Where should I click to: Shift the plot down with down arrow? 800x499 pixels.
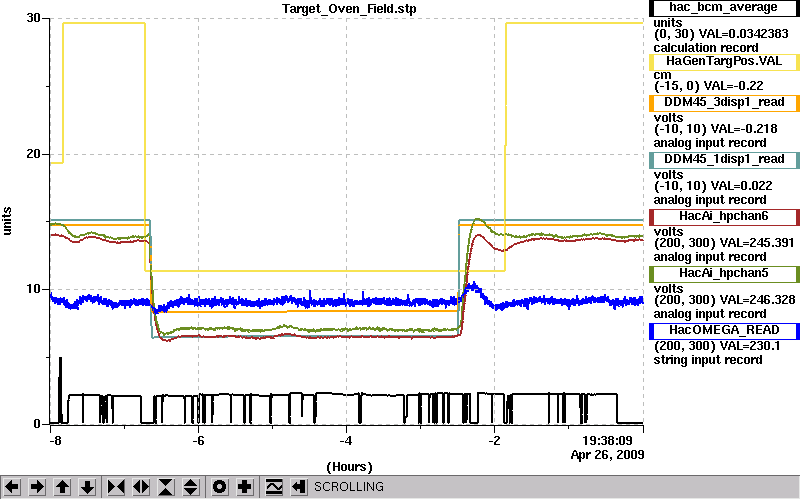click(88, 487)
